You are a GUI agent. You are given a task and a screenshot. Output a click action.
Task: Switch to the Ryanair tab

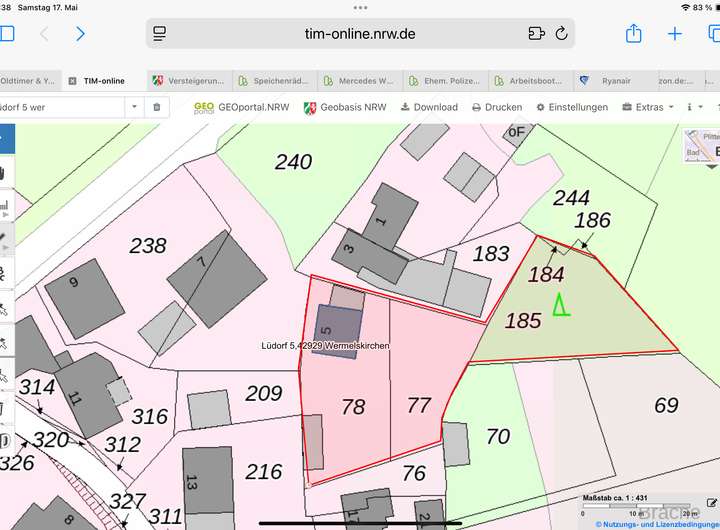[610, 81]
